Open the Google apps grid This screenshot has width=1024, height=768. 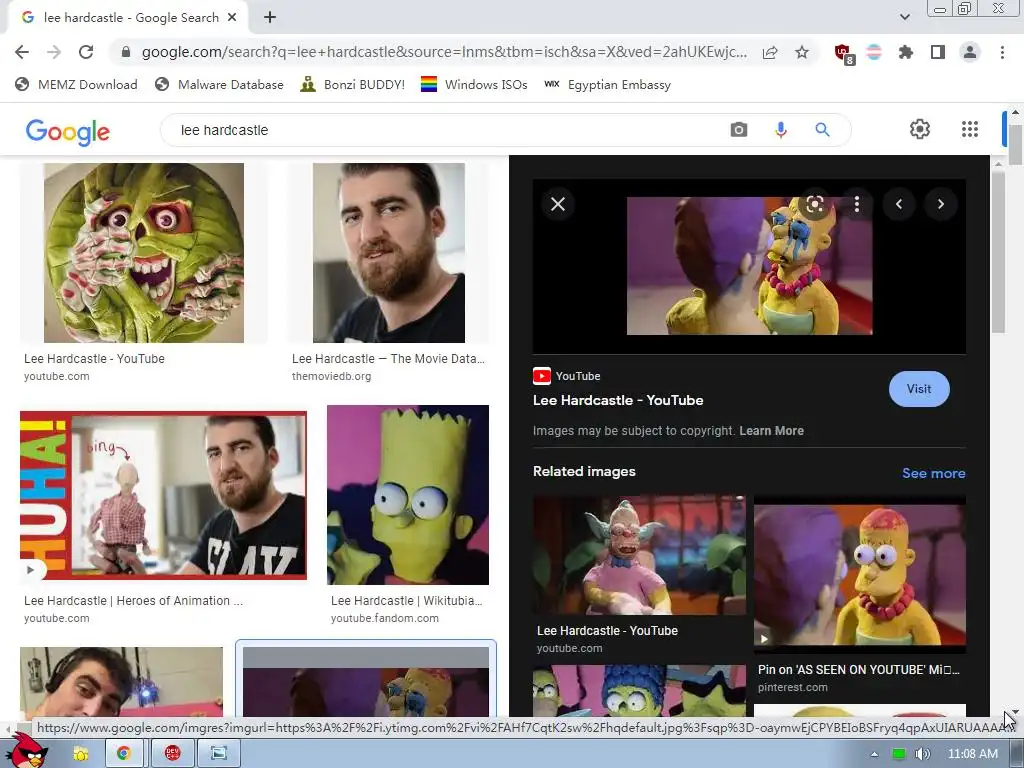(x=970, y=129)
